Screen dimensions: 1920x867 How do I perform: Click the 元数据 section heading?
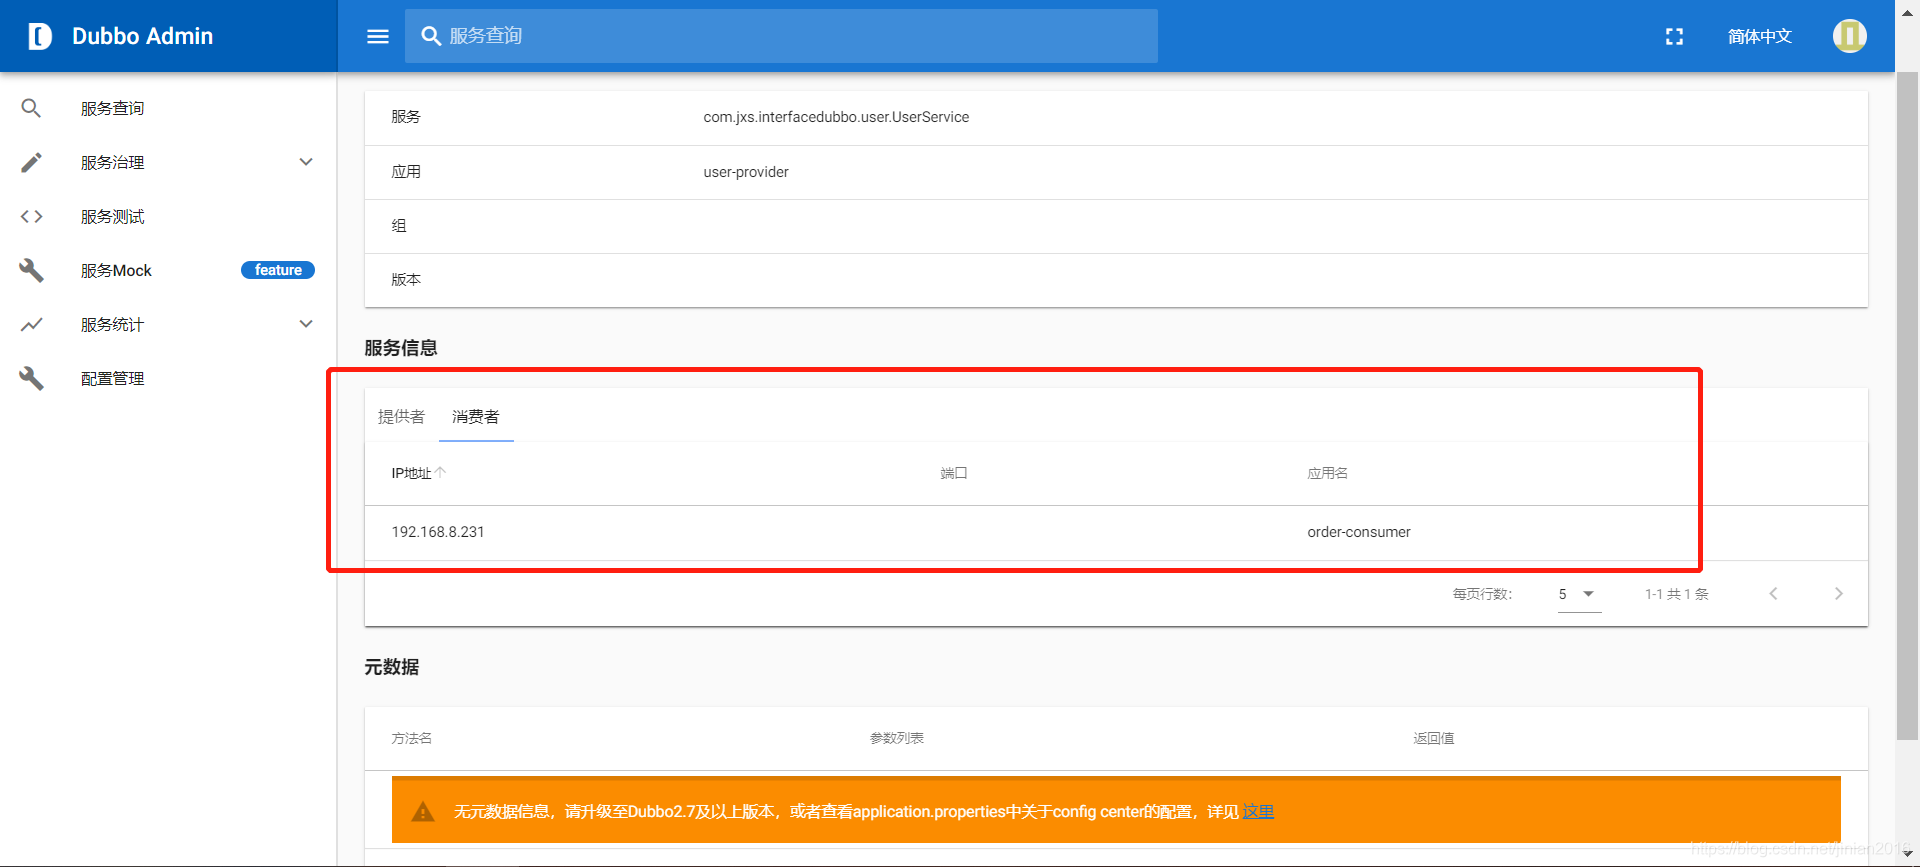pyautogui.click(x=392, y=667)
